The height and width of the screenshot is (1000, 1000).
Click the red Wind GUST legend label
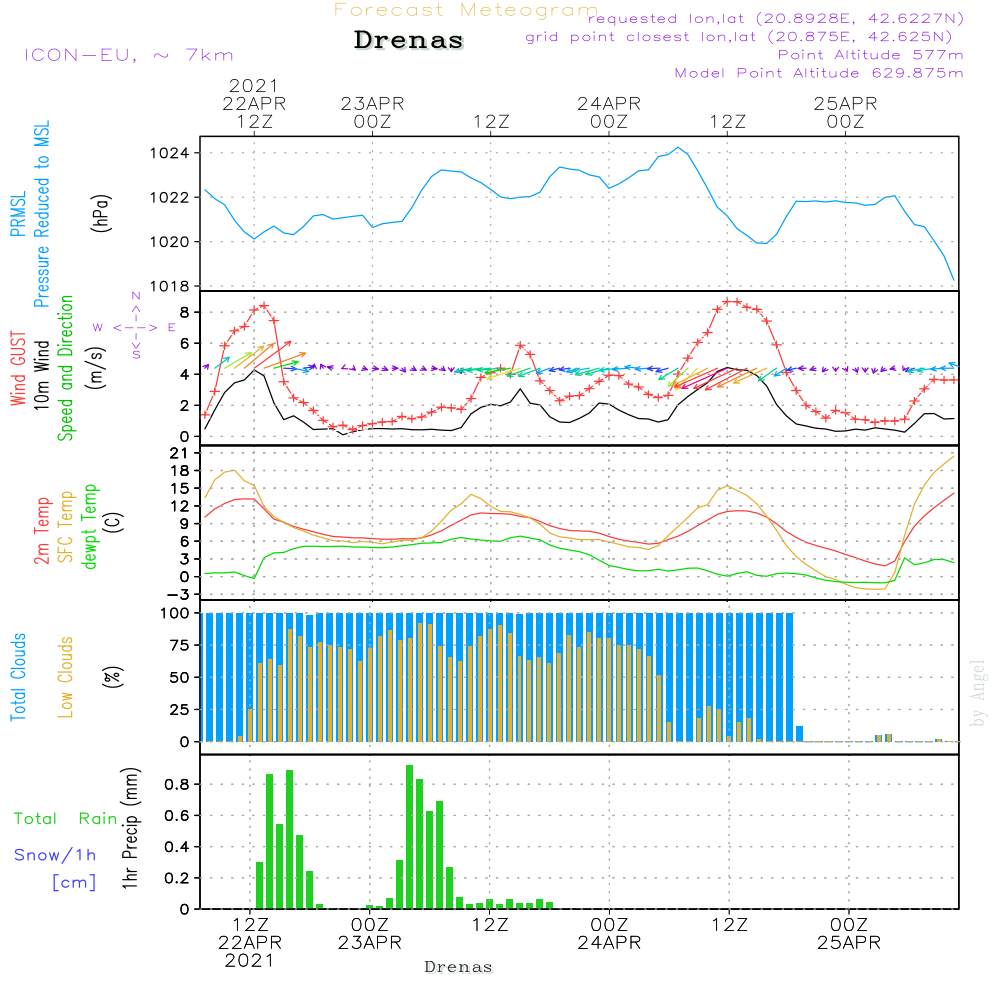[18, 368]
